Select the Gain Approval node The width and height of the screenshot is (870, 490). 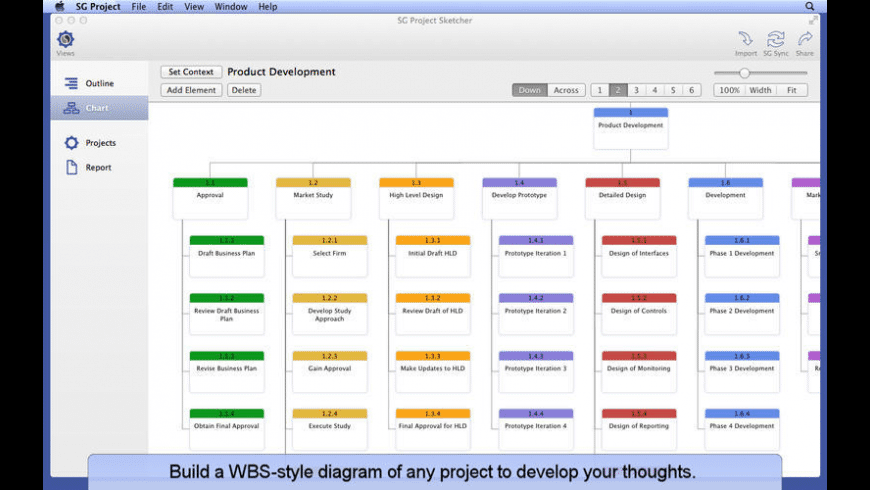click(x=330, y=371)
